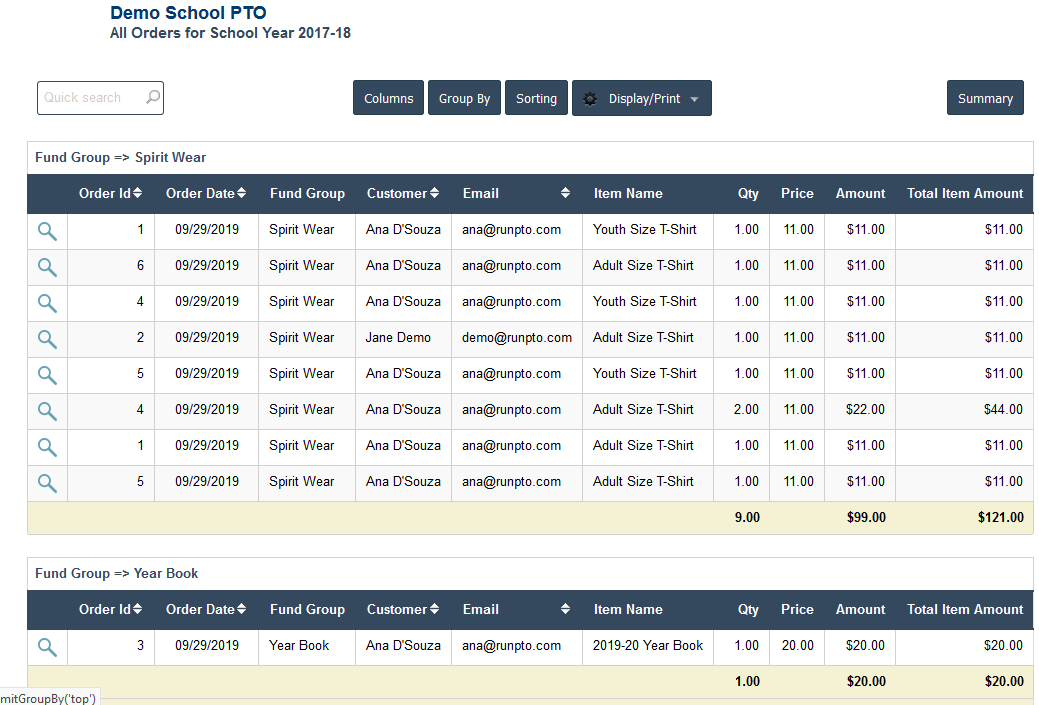Open details for Jane Demo's order
This screenshot has height=705, width=1039.
click(x=47, y=338)
